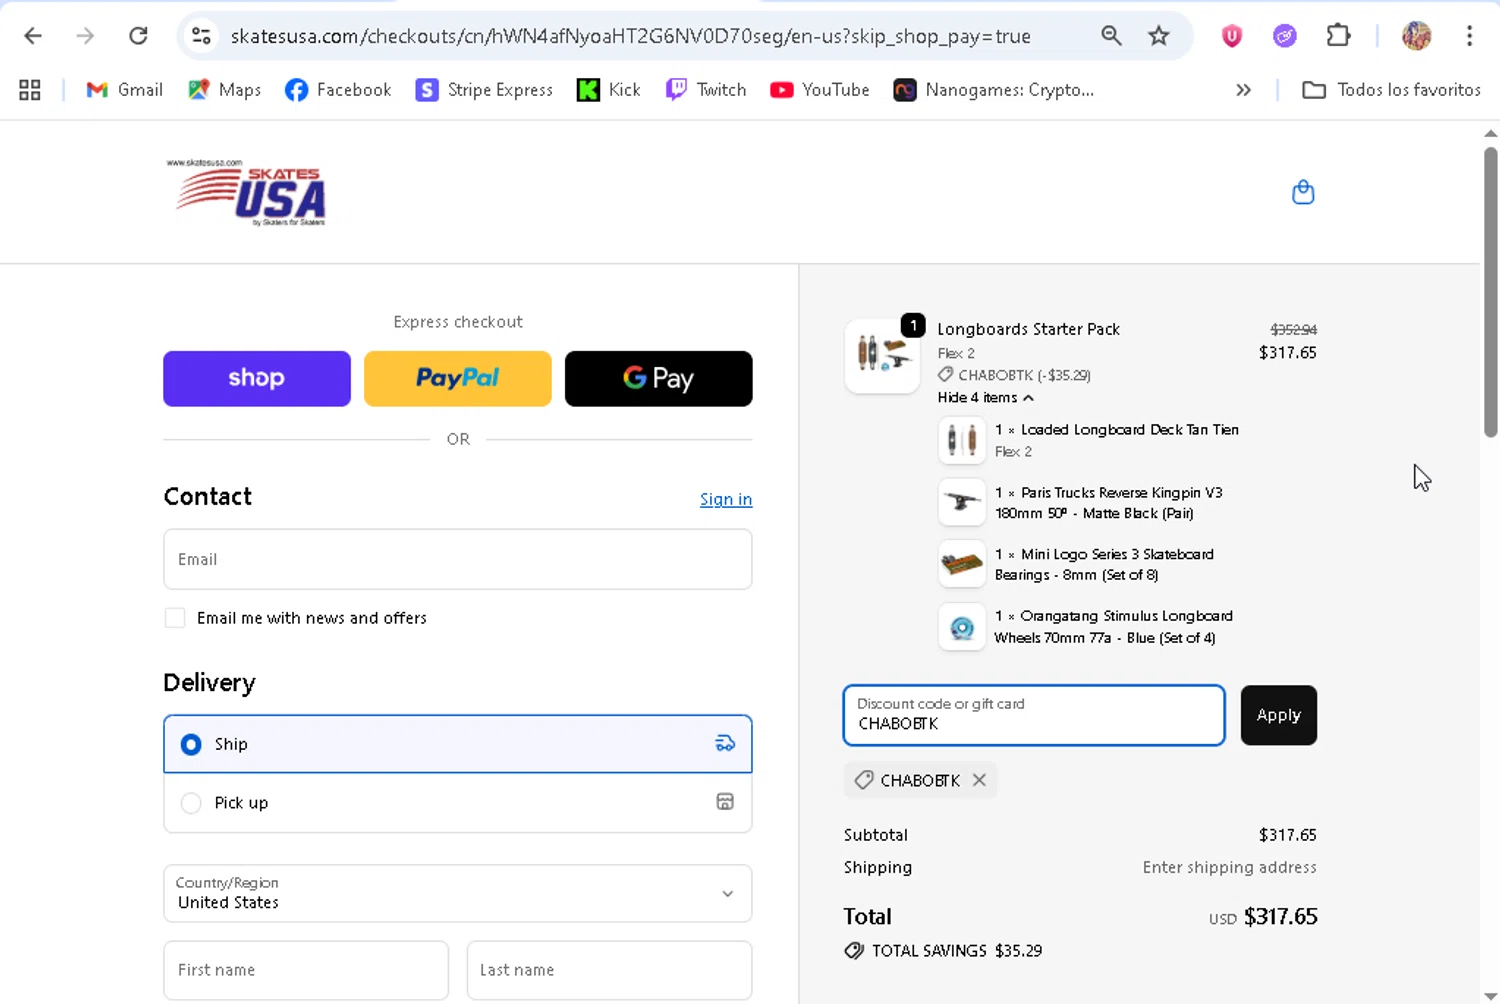Click the shipping truck icon

725,743
